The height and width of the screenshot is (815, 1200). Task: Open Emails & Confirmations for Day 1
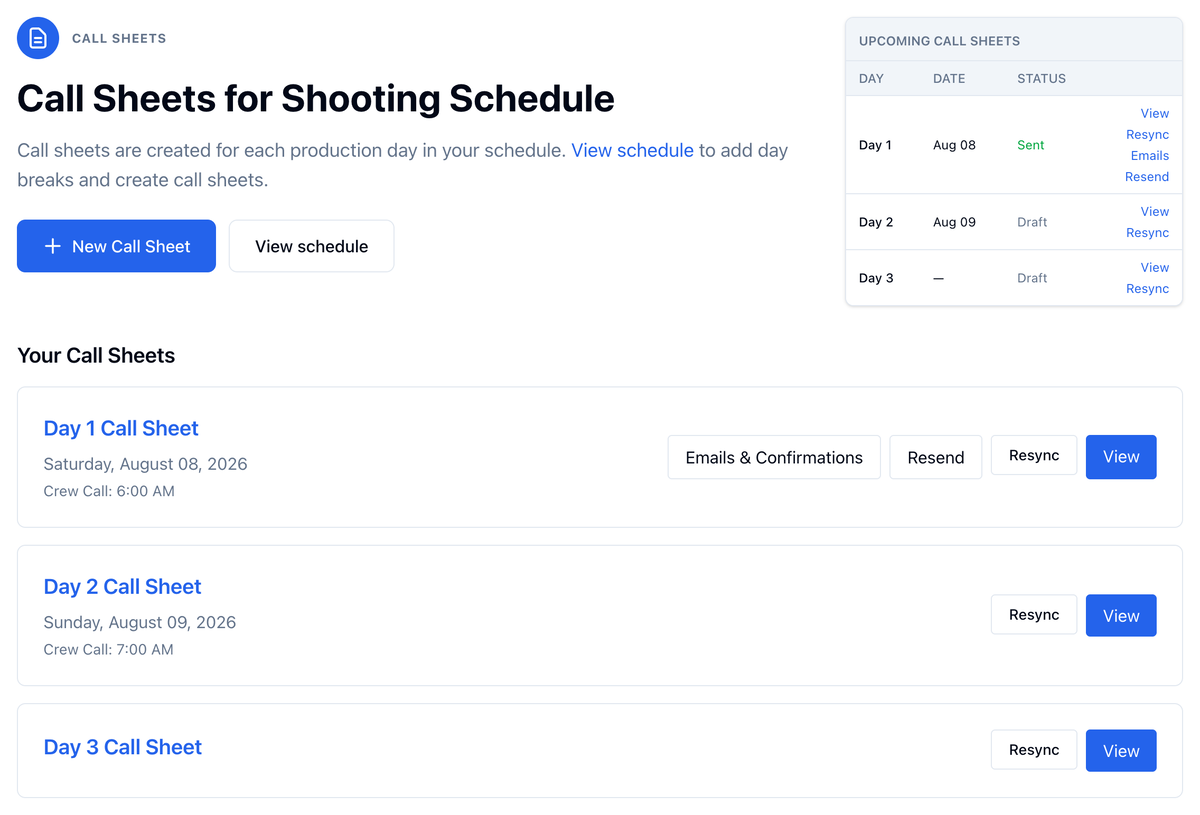click(x=774, y=457)
